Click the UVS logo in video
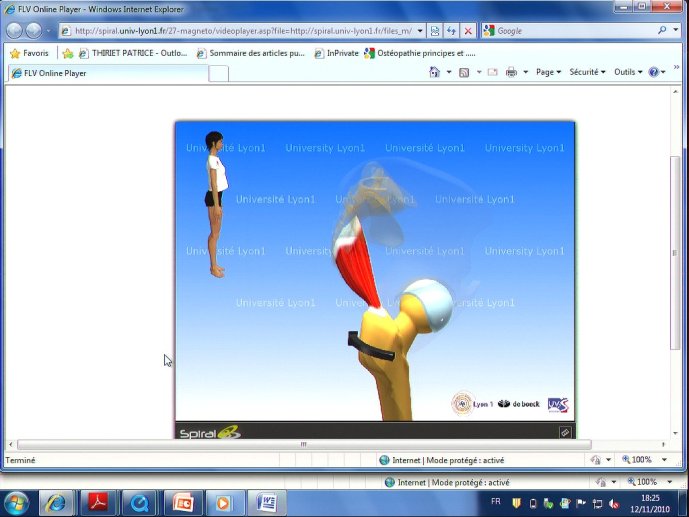Viewport: 689px width, 517px height. [558, 405]
